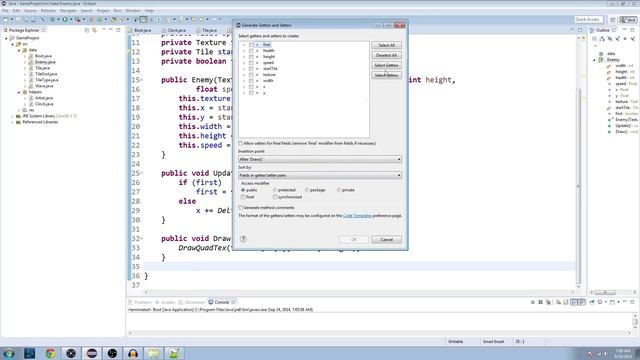
Task: Open the headphones app in taskbar
Action: (133, 353)
